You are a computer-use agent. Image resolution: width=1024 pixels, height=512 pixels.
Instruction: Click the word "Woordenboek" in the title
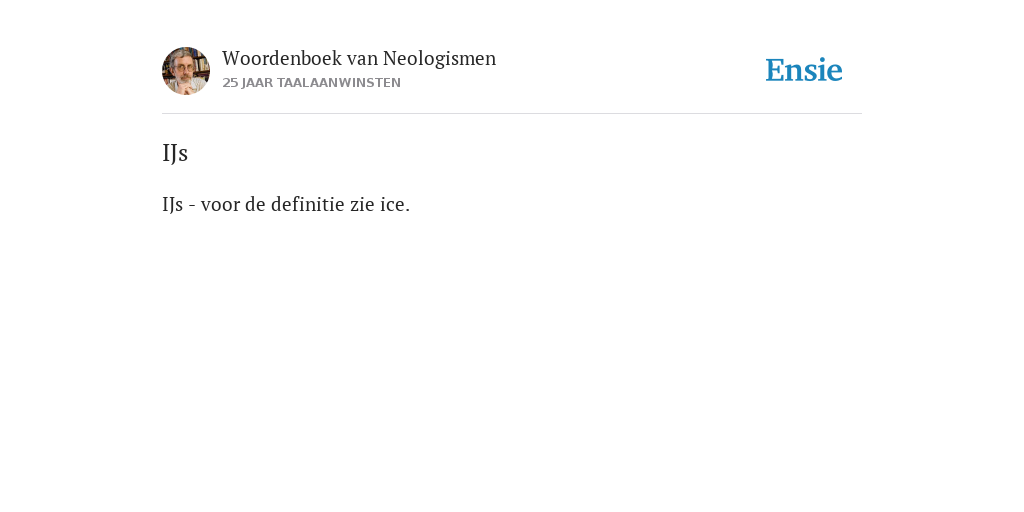click(x=281, y=59)
